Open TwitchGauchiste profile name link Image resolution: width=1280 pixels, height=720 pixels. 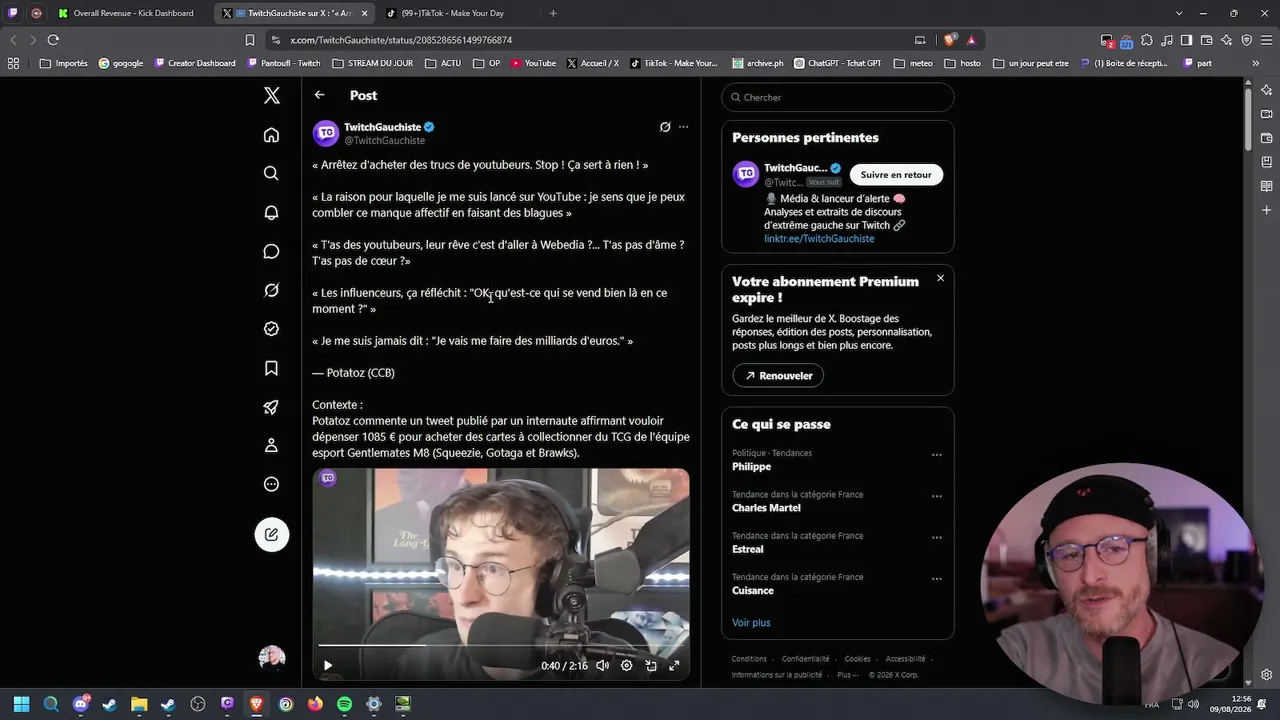click(382, 127)
